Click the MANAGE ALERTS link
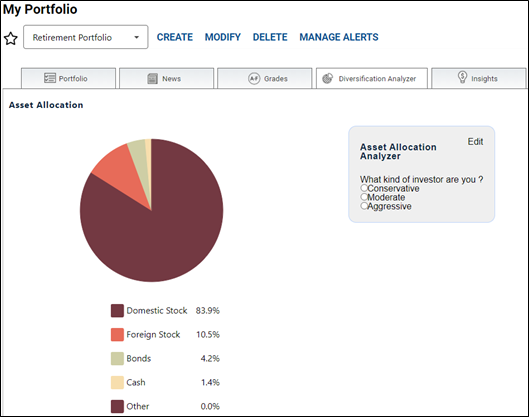This screenshot has height=417, width=529. tap(339, 37)
